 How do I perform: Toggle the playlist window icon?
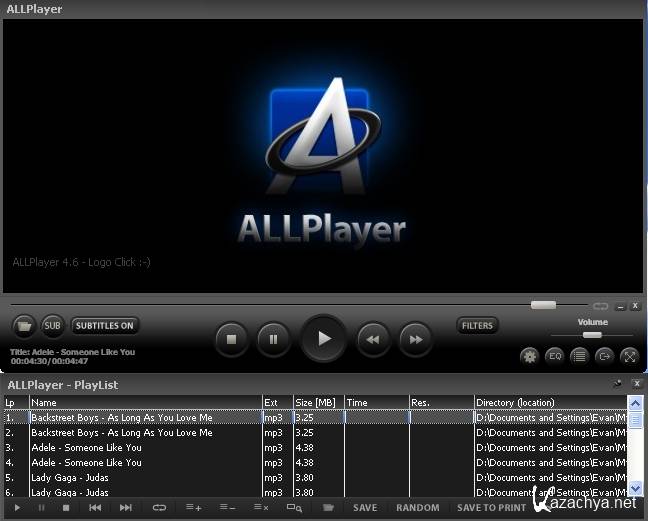pyautogui.click(x=579, y=355)
